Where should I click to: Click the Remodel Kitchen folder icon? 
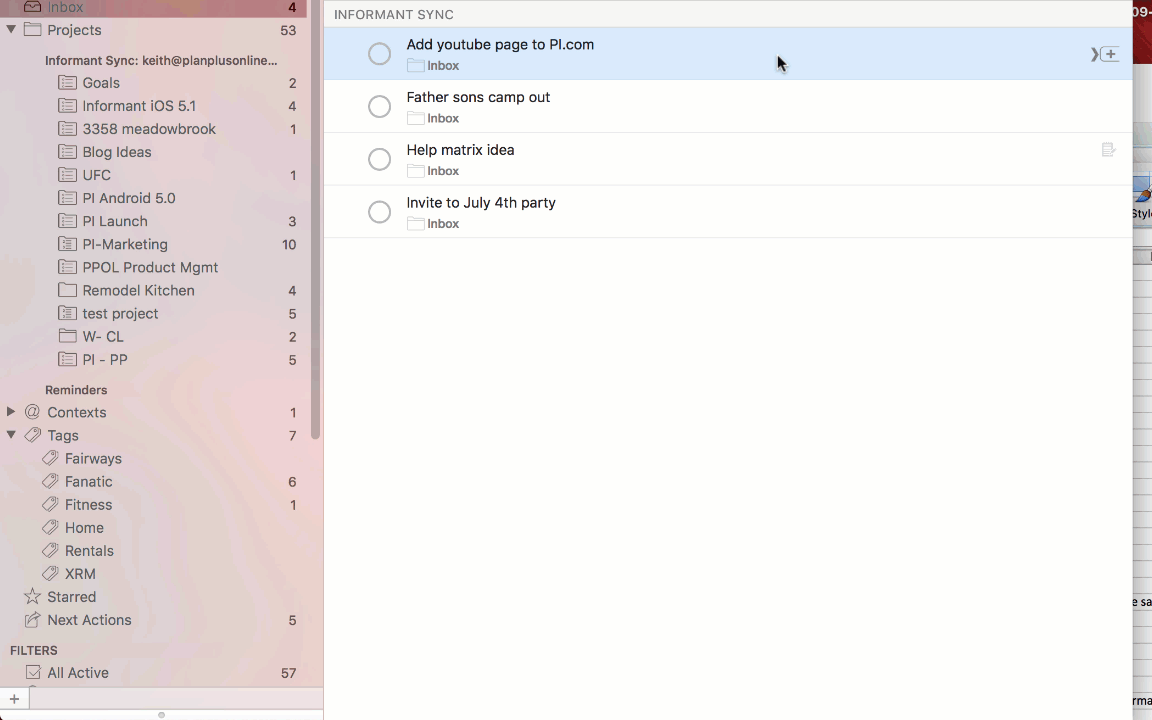point(67,290)
